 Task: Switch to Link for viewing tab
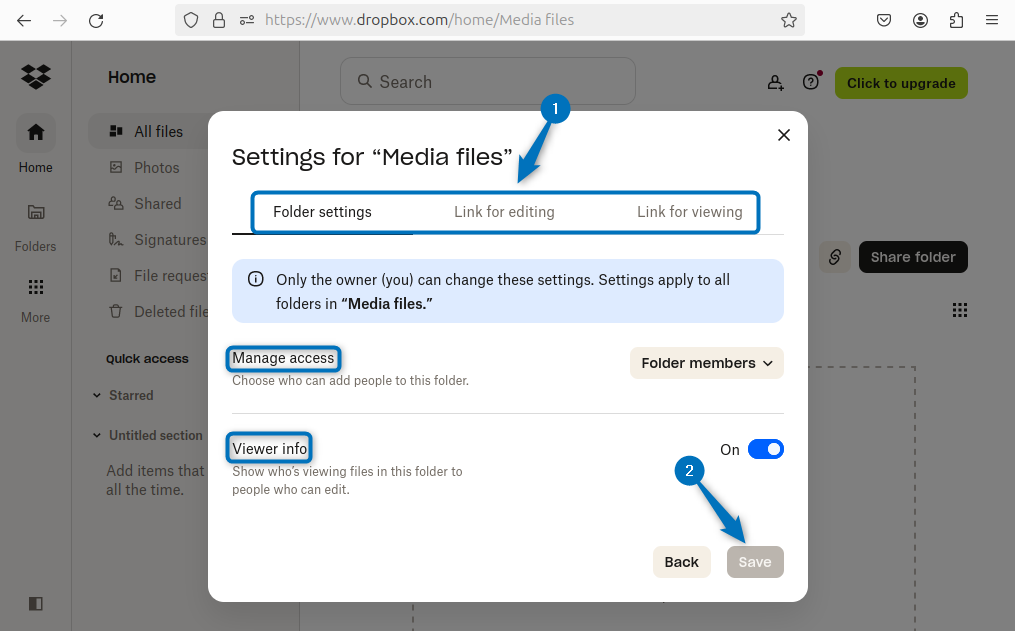689,212
